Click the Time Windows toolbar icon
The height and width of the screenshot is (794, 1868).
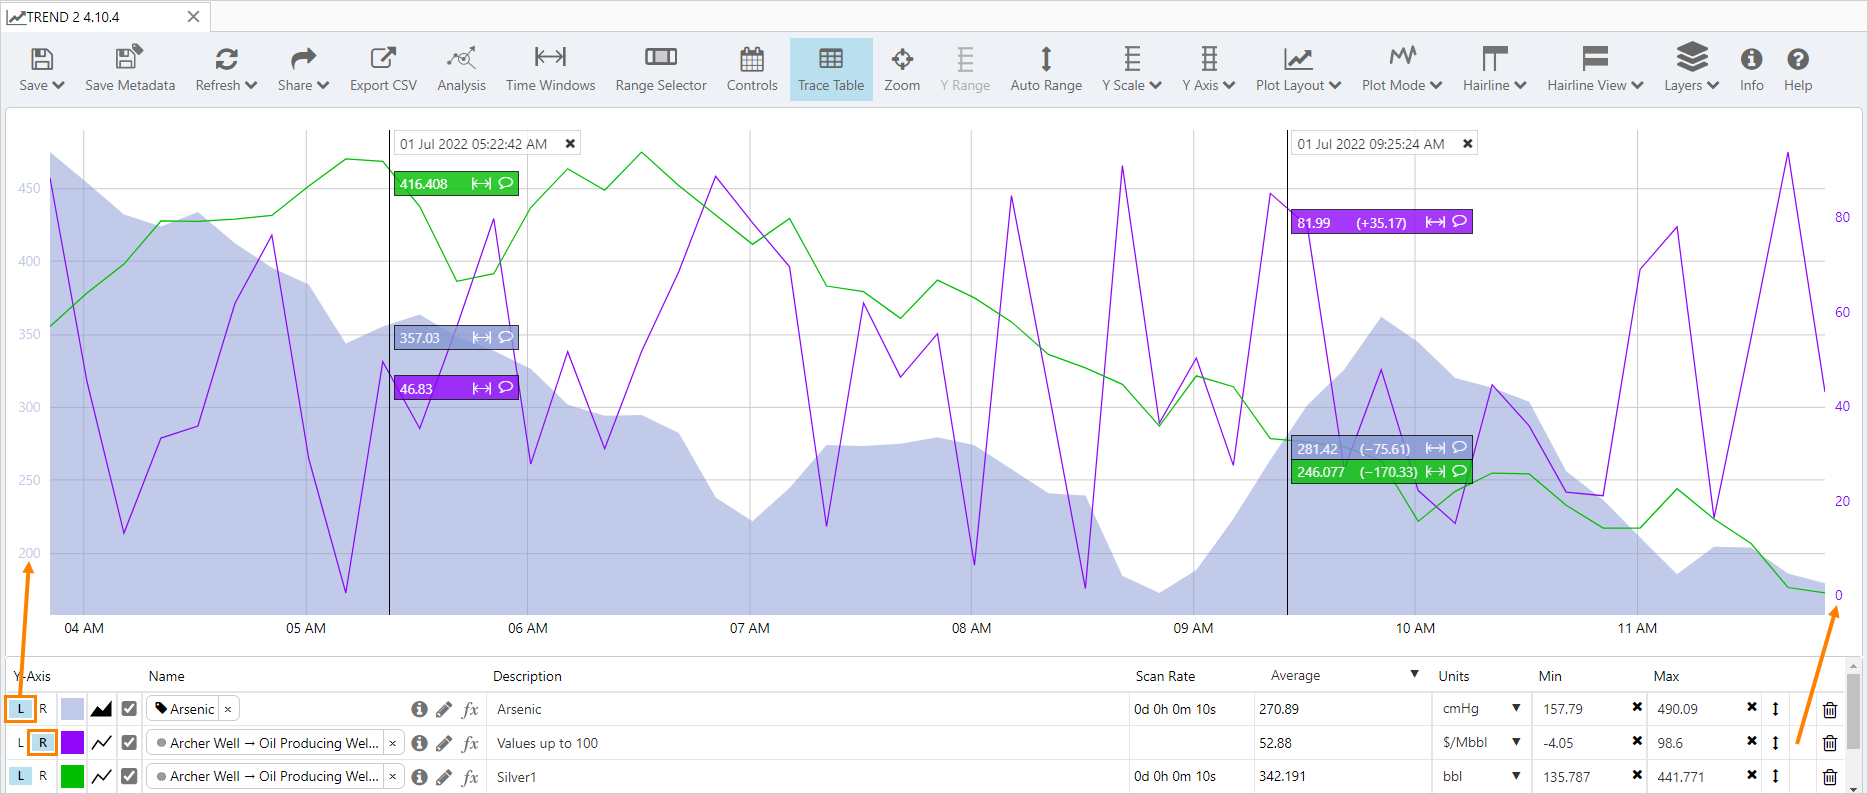pyautogui.click(x=550, y=69)
